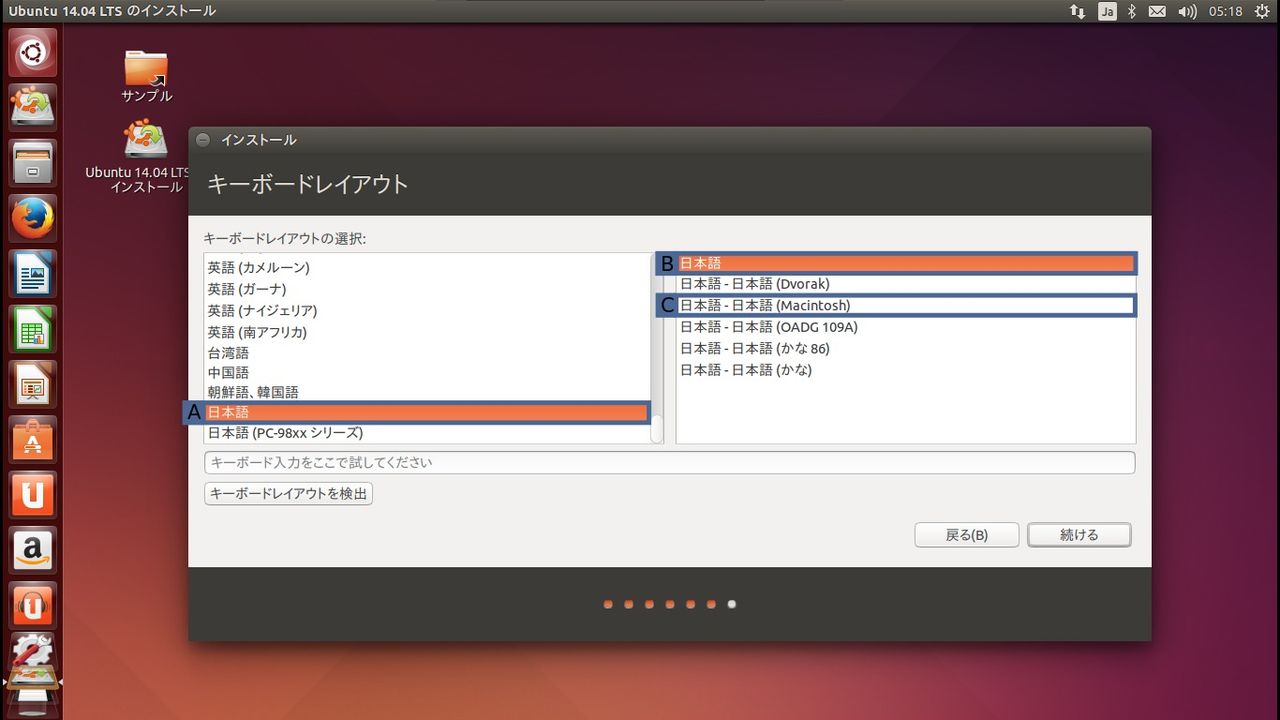This screenshot has height=720, width=1280.
Task: Select 英語 (南アフリカ) in the layout list
Action: [427, 332]
